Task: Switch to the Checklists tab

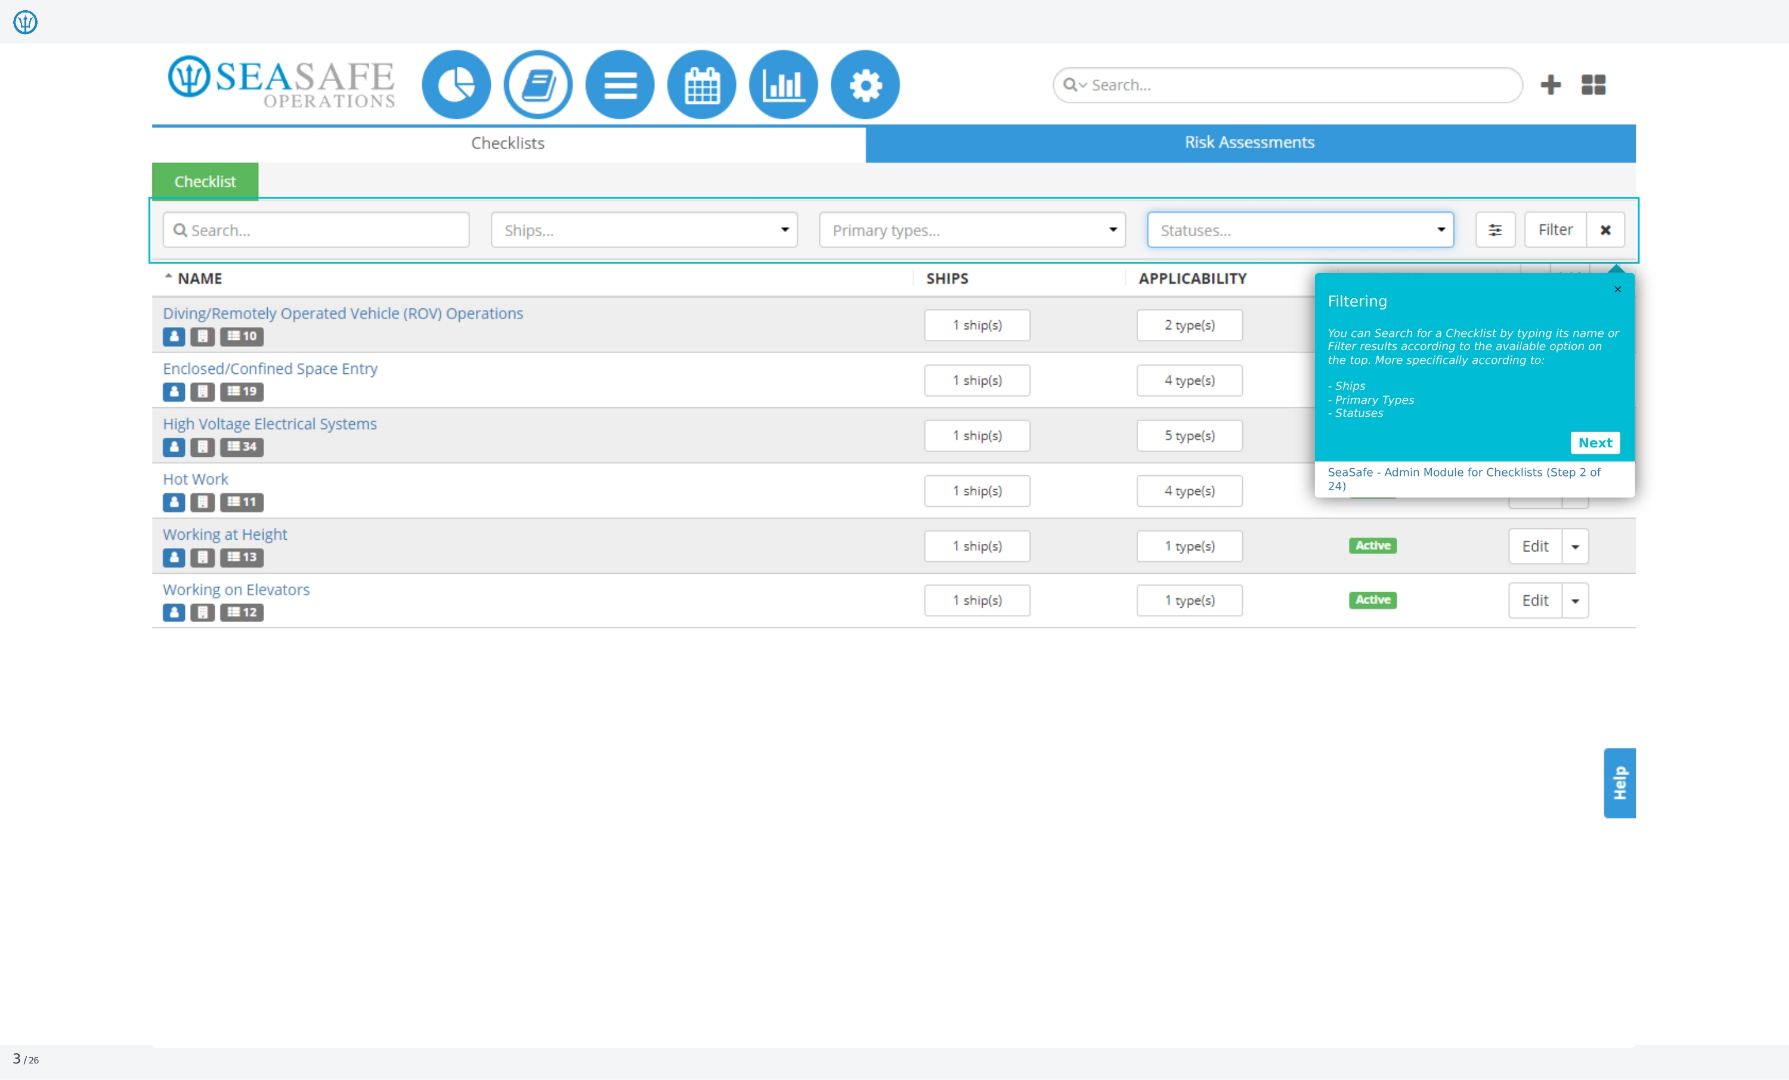Action: tap(508, 143)
